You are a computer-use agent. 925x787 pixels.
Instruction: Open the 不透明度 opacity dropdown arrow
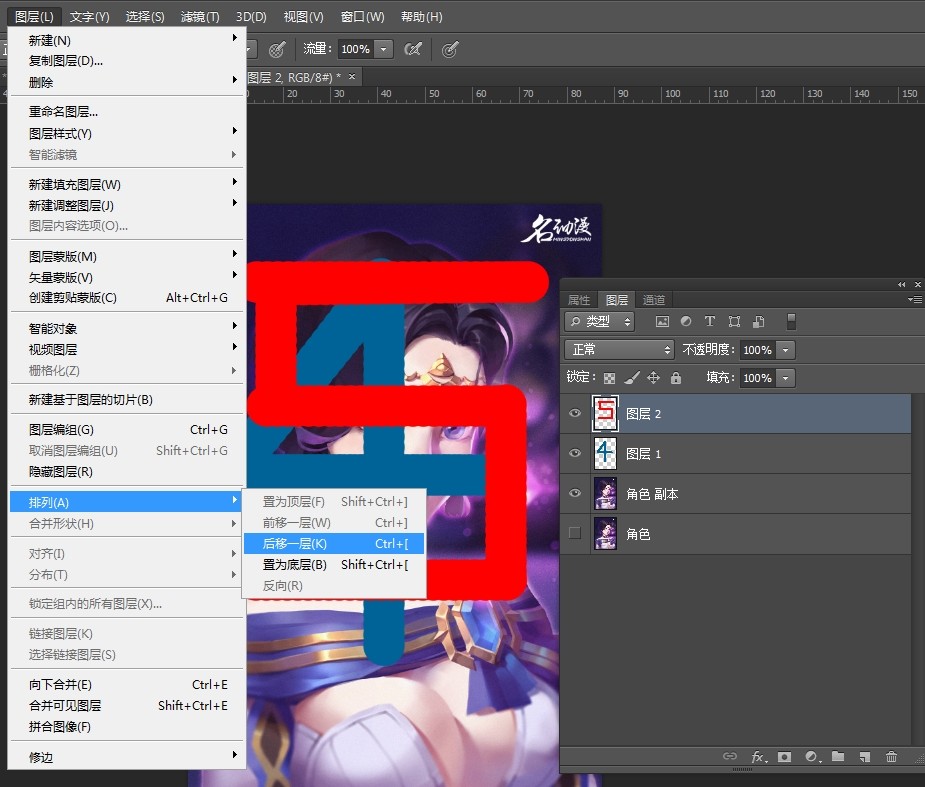click(785, 350)
